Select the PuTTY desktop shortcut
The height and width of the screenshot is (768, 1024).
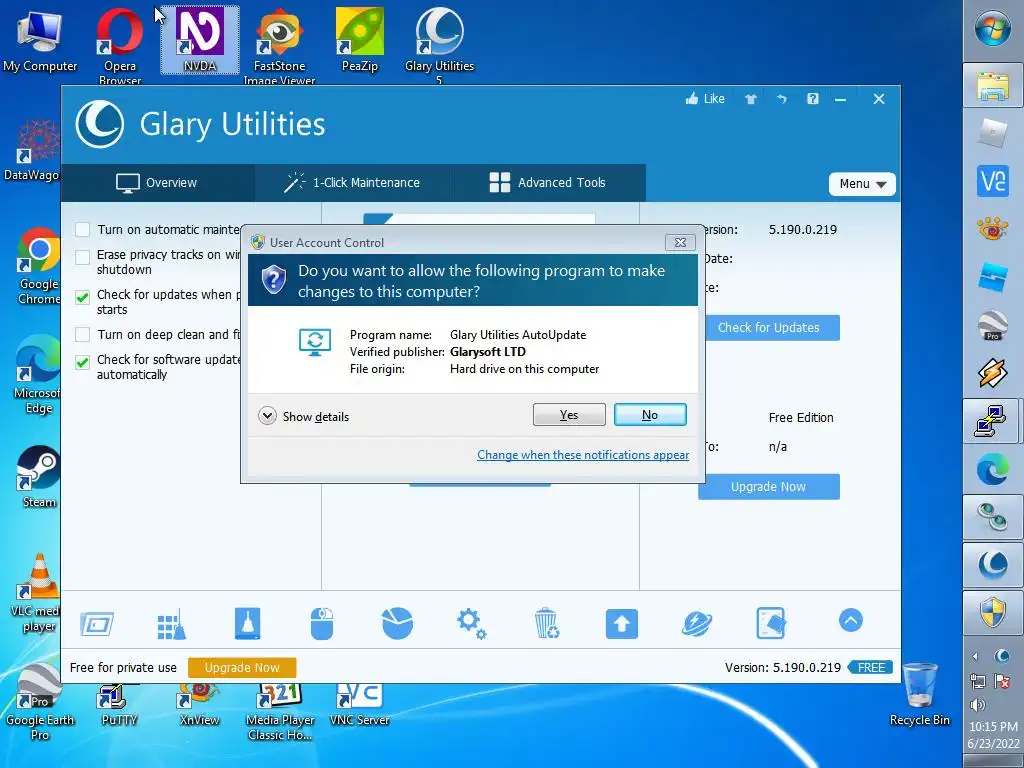click(x=119, y=706)
